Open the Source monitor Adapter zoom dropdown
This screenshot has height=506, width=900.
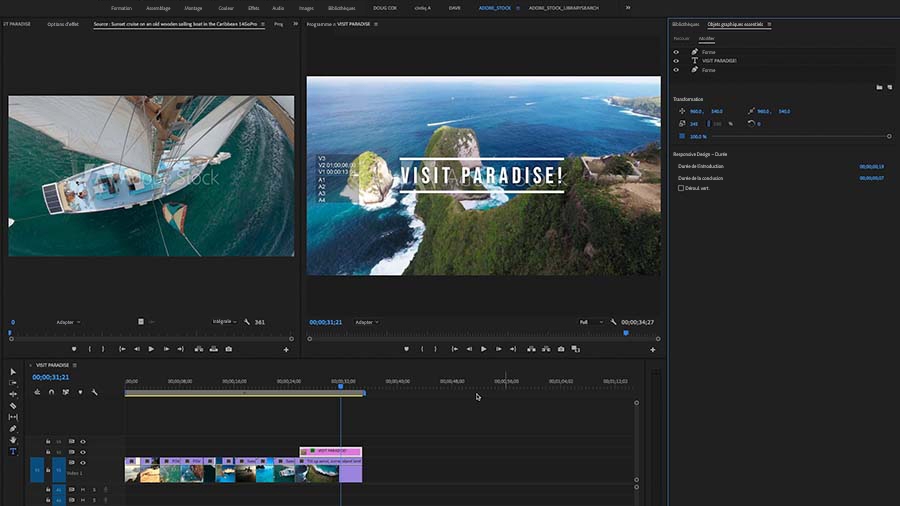[68, 322]
